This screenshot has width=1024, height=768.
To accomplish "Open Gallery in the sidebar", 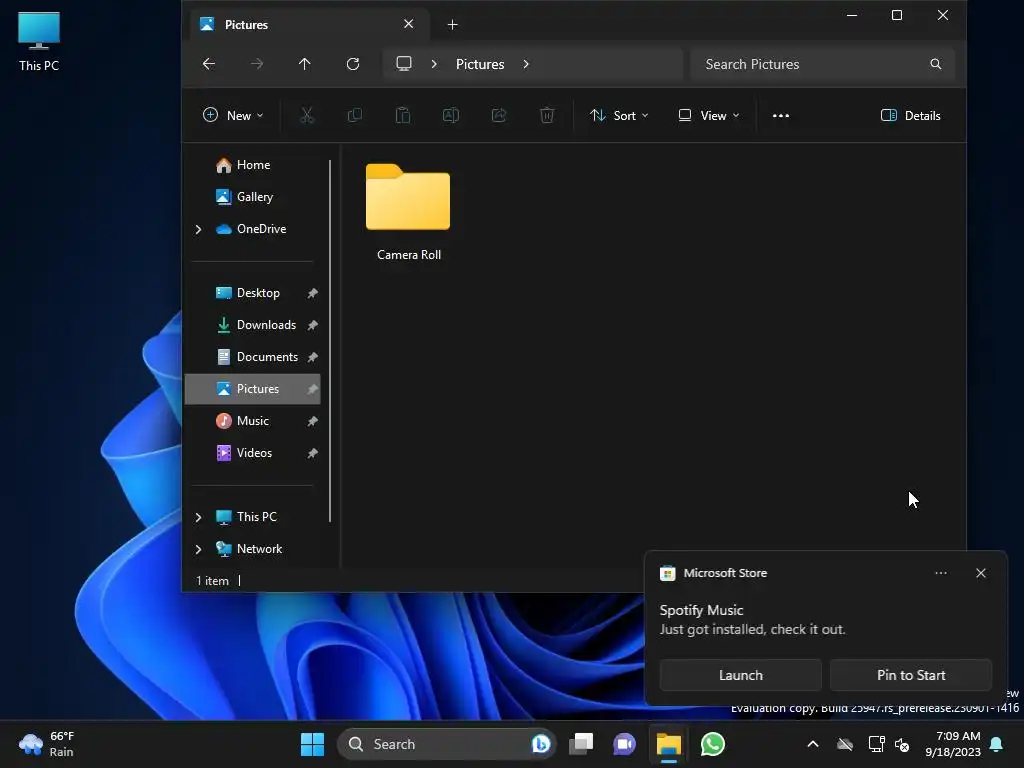I will [x=254, y=197].
